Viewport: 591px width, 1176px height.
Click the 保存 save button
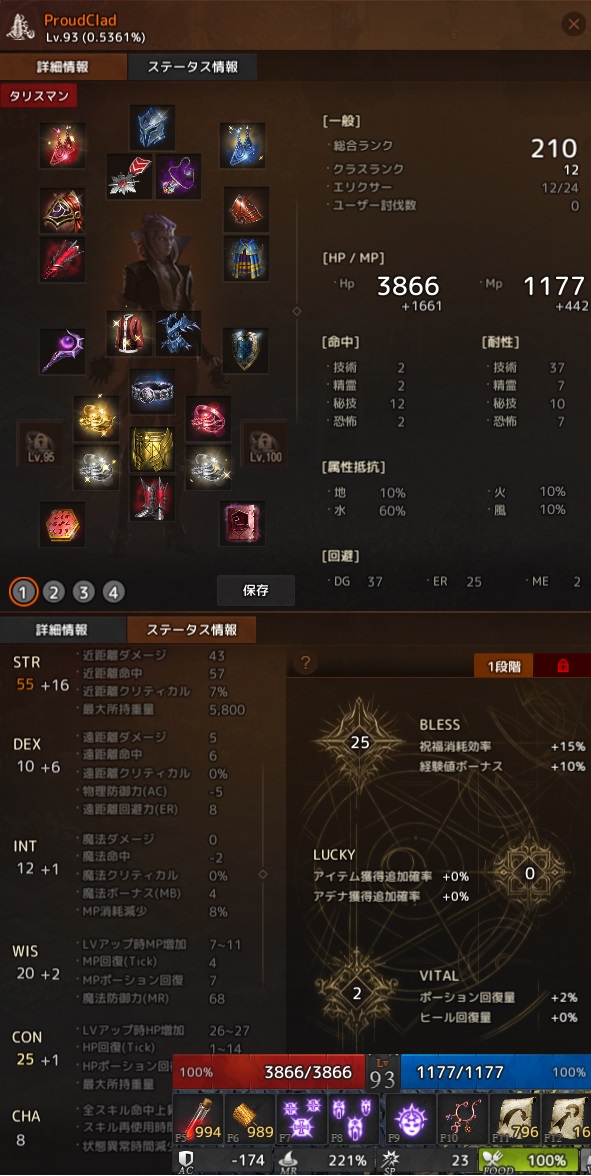[256, 590]
